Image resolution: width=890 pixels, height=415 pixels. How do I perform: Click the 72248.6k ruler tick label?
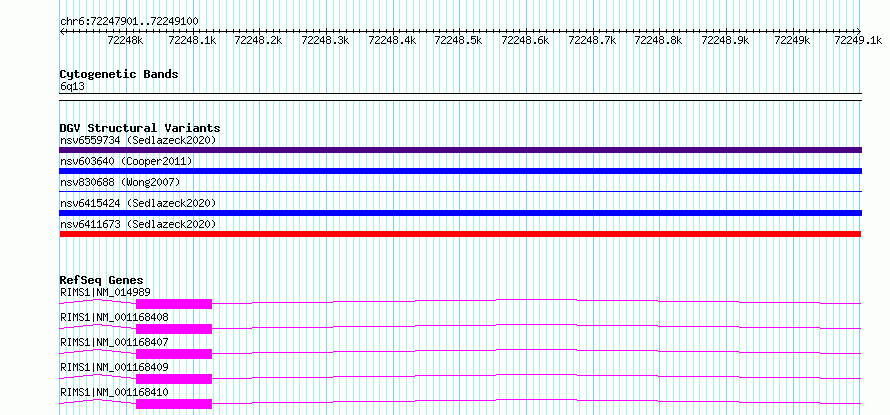[x=525, y=40]
